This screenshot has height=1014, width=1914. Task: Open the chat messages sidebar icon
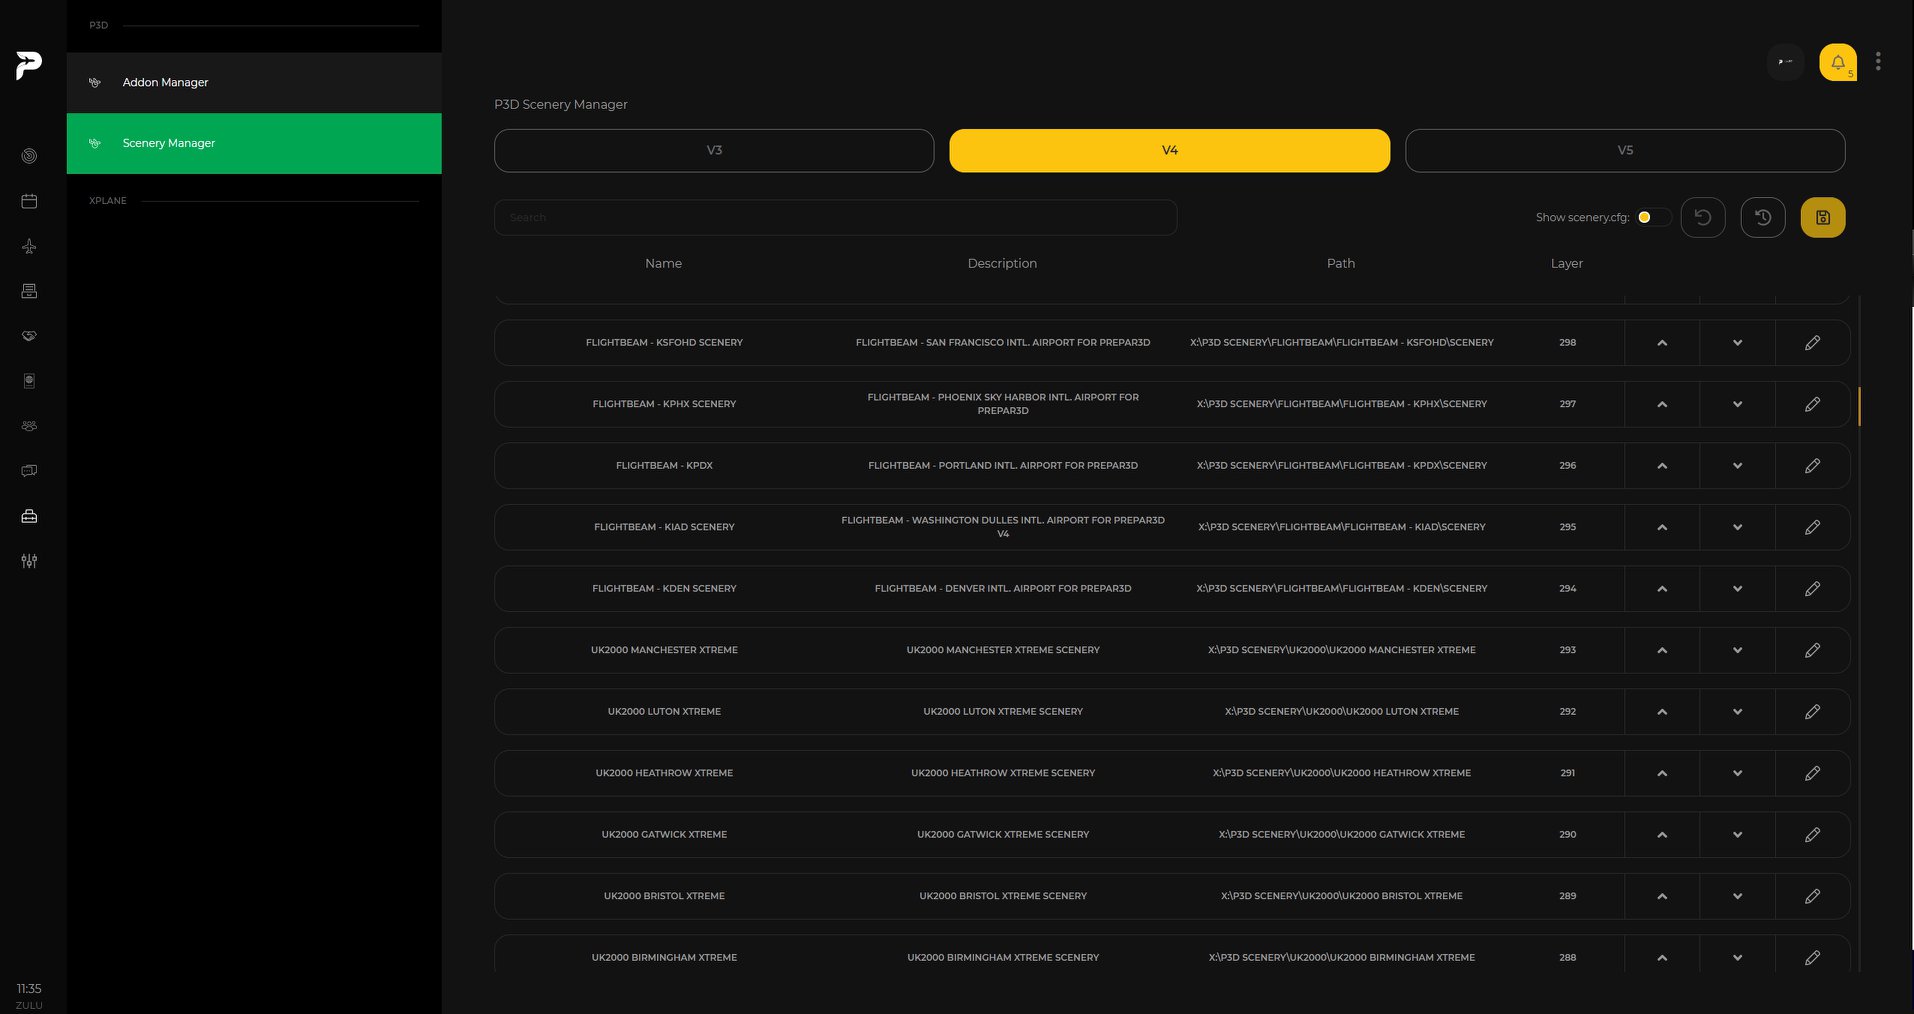click(29, 471)
